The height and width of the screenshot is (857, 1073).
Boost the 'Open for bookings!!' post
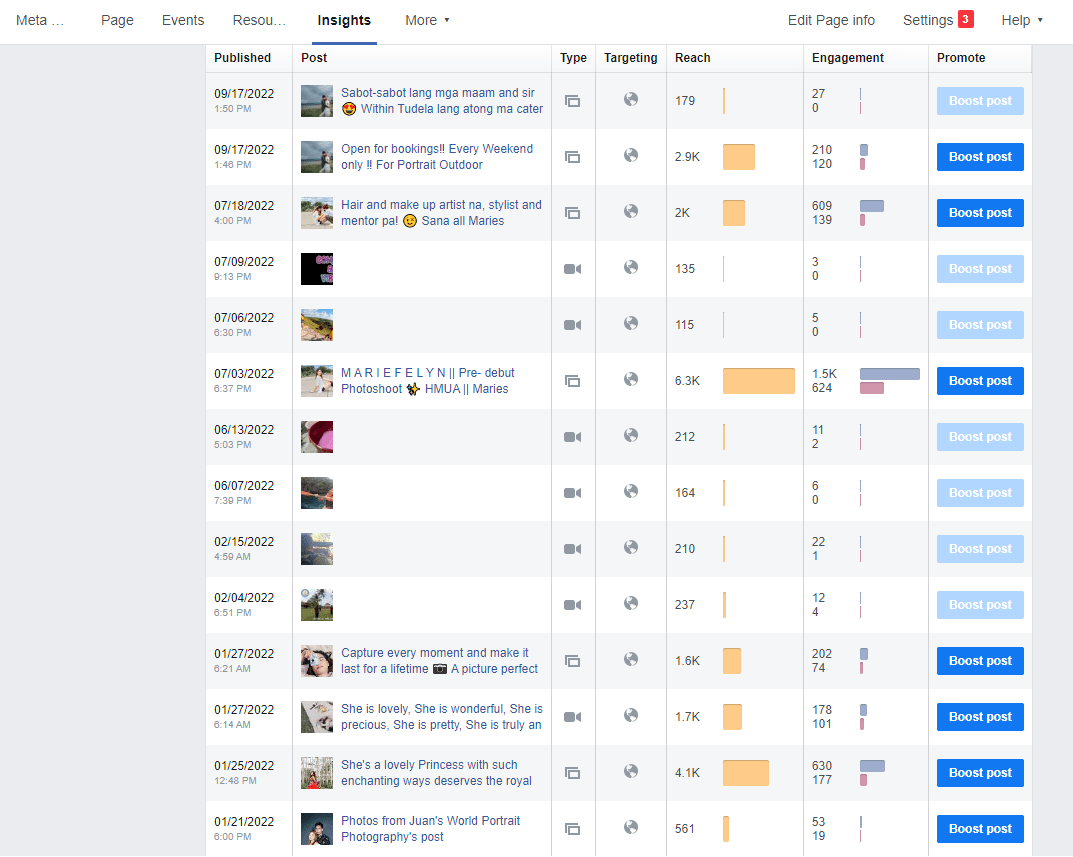(x=980, y=157)
